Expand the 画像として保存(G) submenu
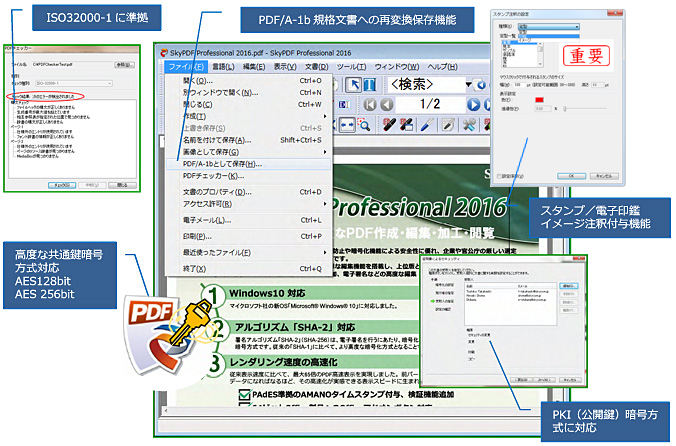Viewport: 676px width, 446px height. [249, 152]
